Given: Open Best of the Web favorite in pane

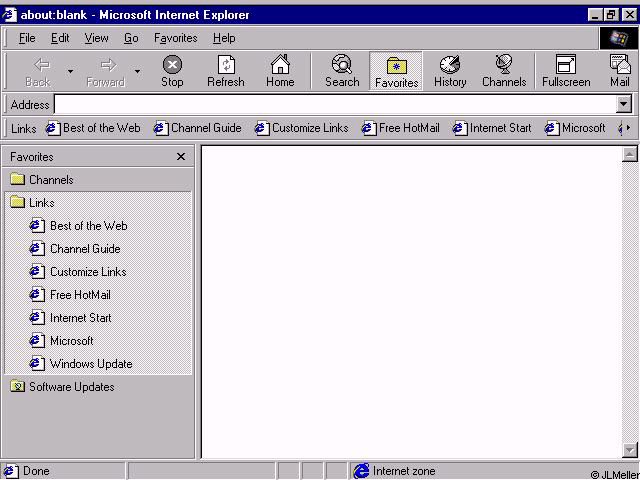Looking at the screenshot, I should pyautogui.click(x=78, y=226).
